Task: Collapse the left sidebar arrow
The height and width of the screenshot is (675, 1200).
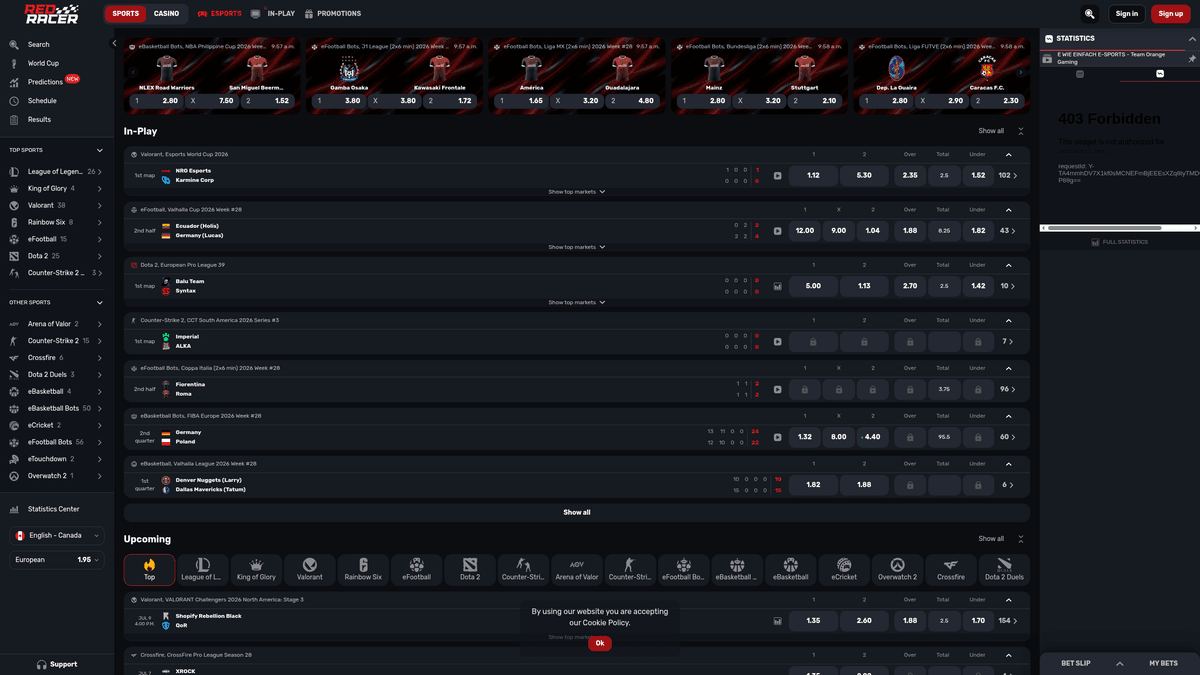Action: tap(114, 43)
